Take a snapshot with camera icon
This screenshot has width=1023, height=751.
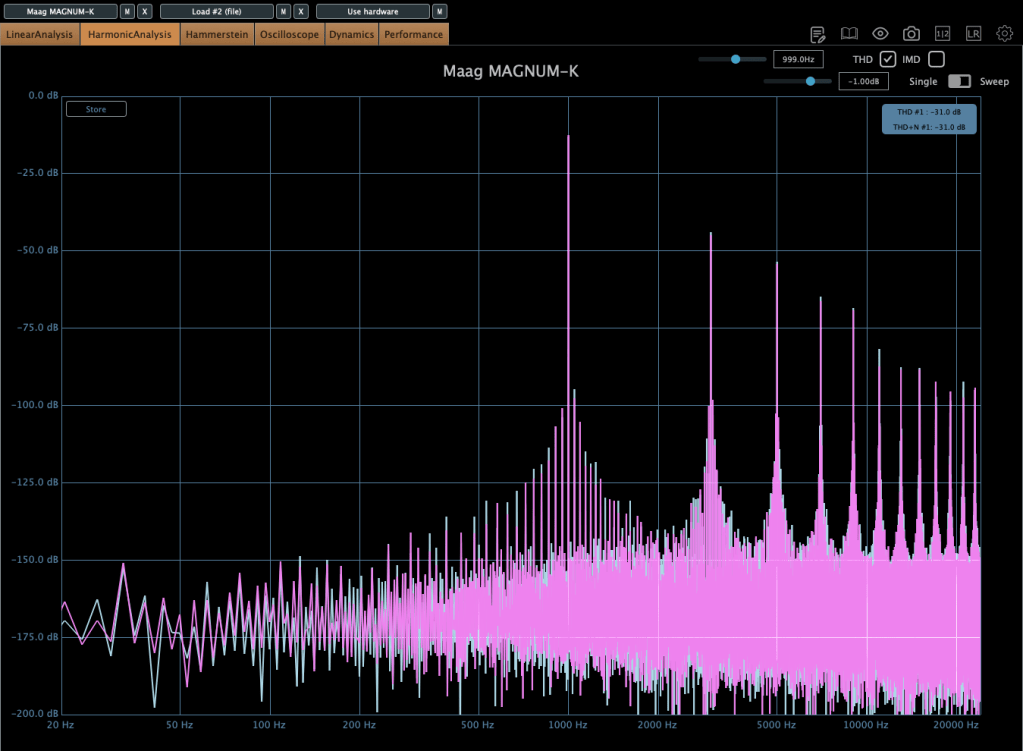point(911,34)
